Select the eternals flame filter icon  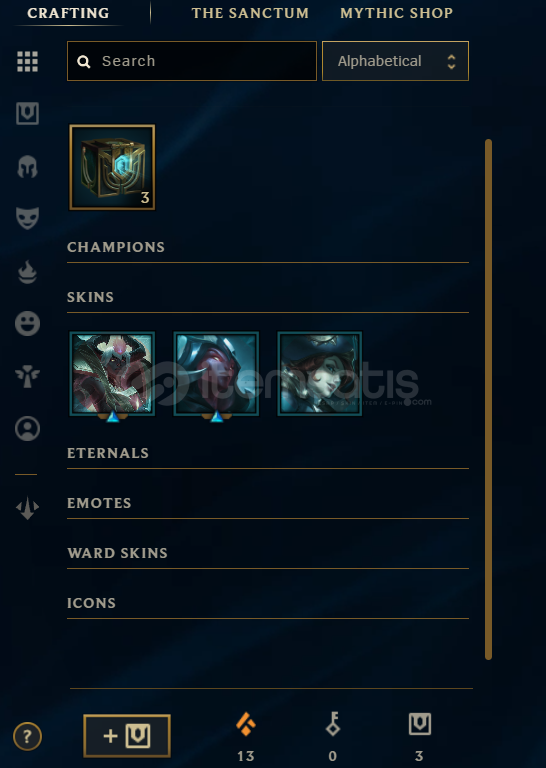pyautogui.click(x=27, y=272)
